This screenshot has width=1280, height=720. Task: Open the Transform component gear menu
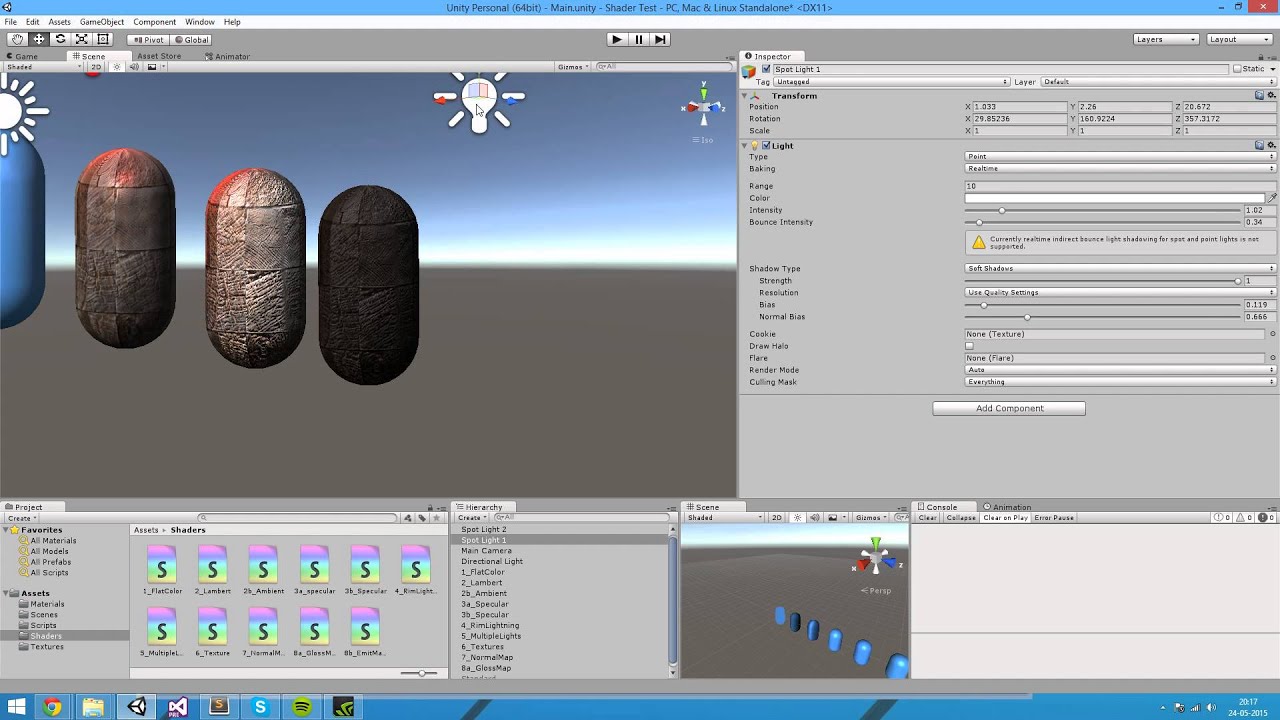[1271, 96]
